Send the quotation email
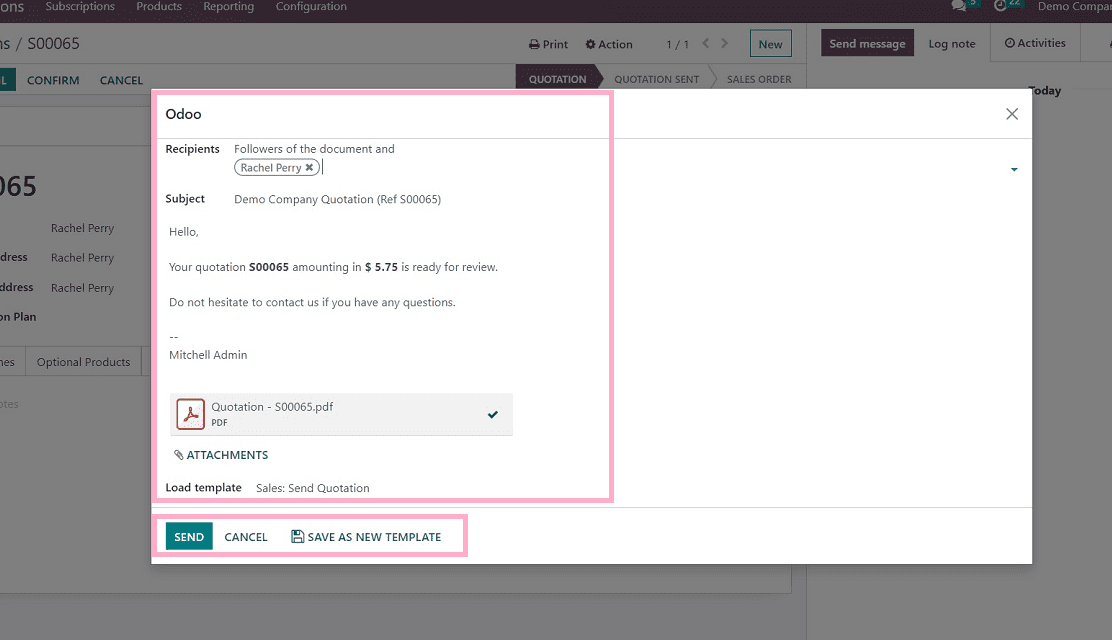Screen dimensions: 1112x640 (189, 536)
